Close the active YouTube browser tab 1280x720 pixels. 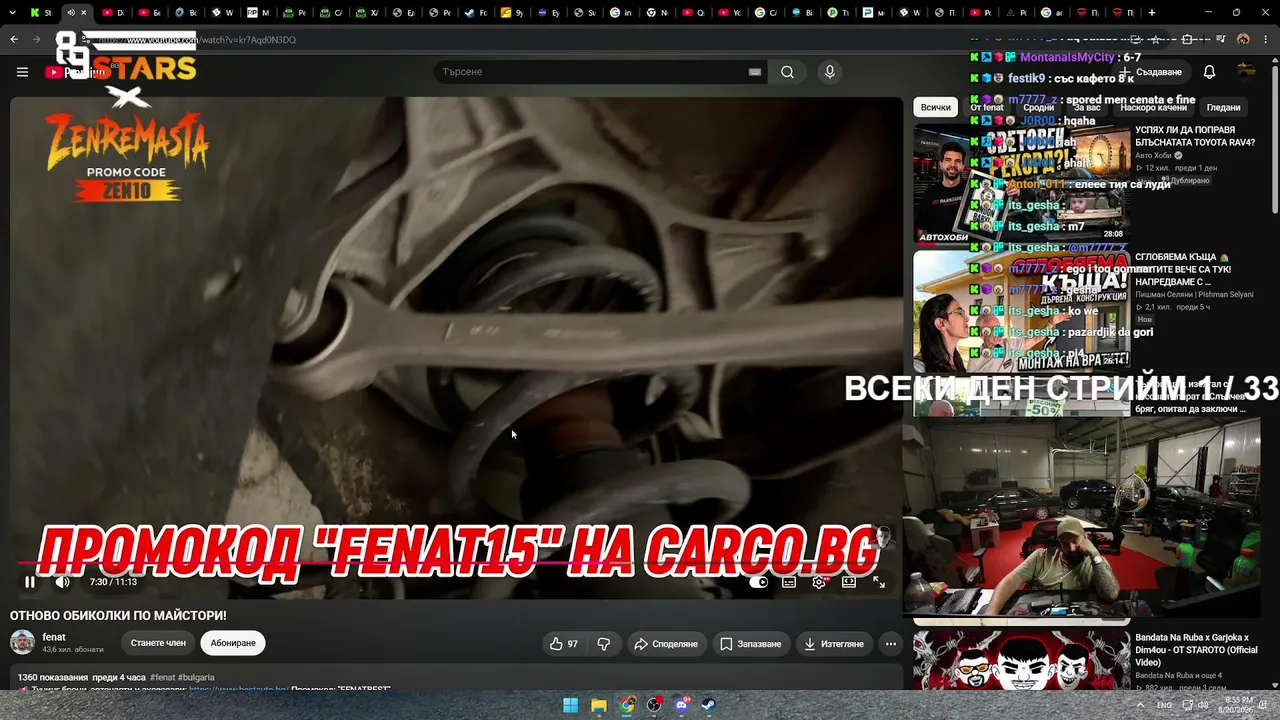(x=83, y=13)
